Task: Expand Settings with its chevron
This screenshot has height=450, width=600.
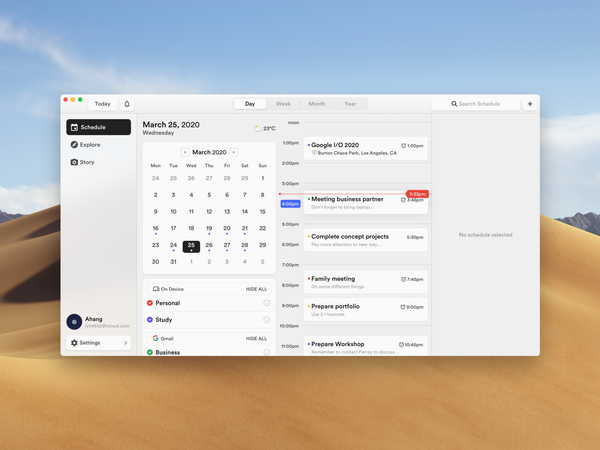Action: [126, 343]
